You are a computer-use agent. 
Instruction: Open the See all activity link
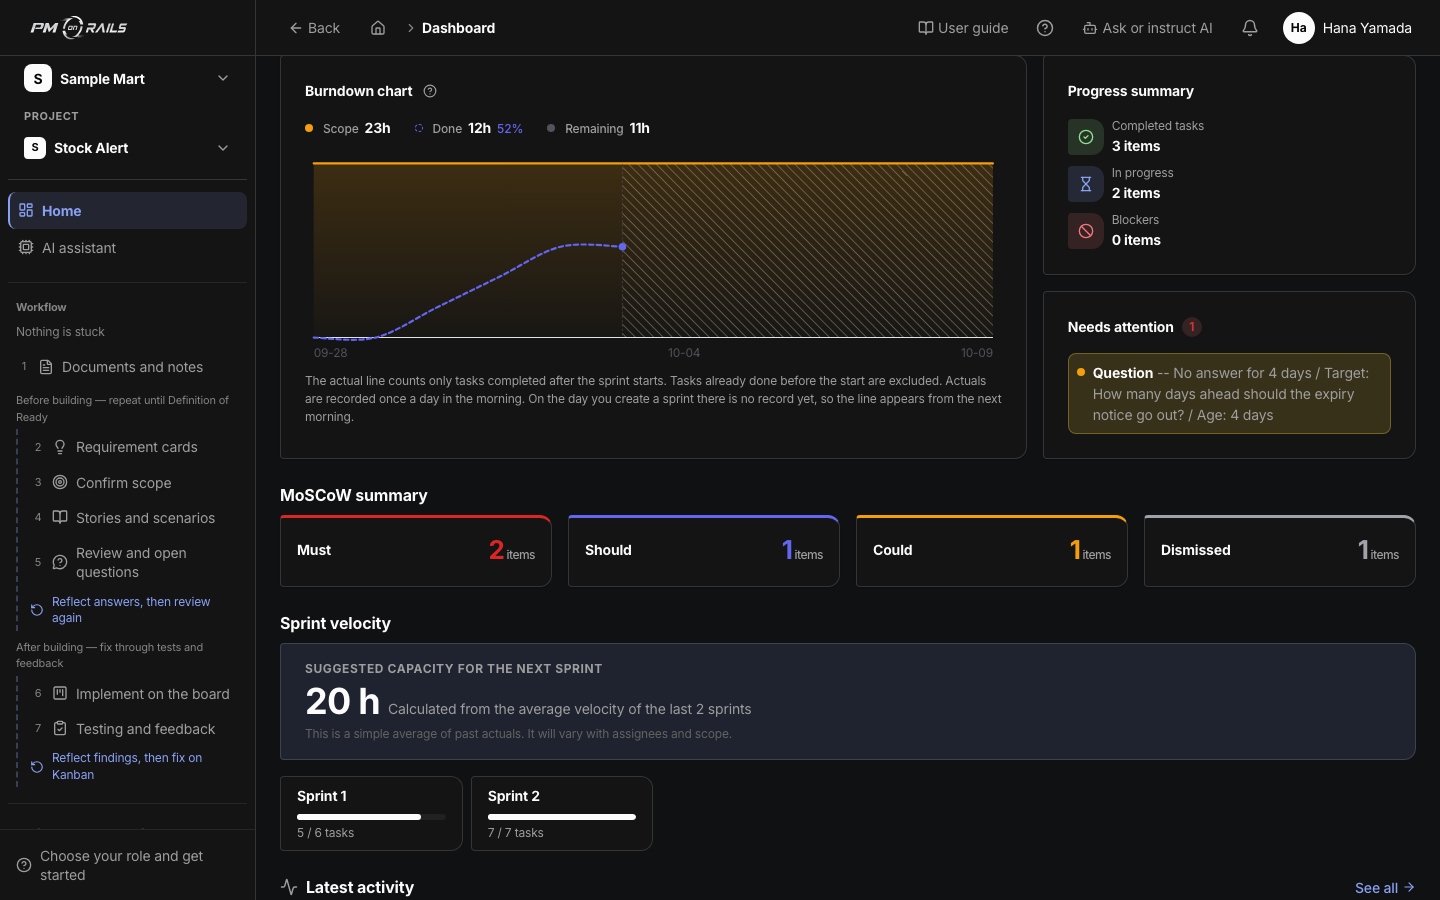click(1385, 888)
